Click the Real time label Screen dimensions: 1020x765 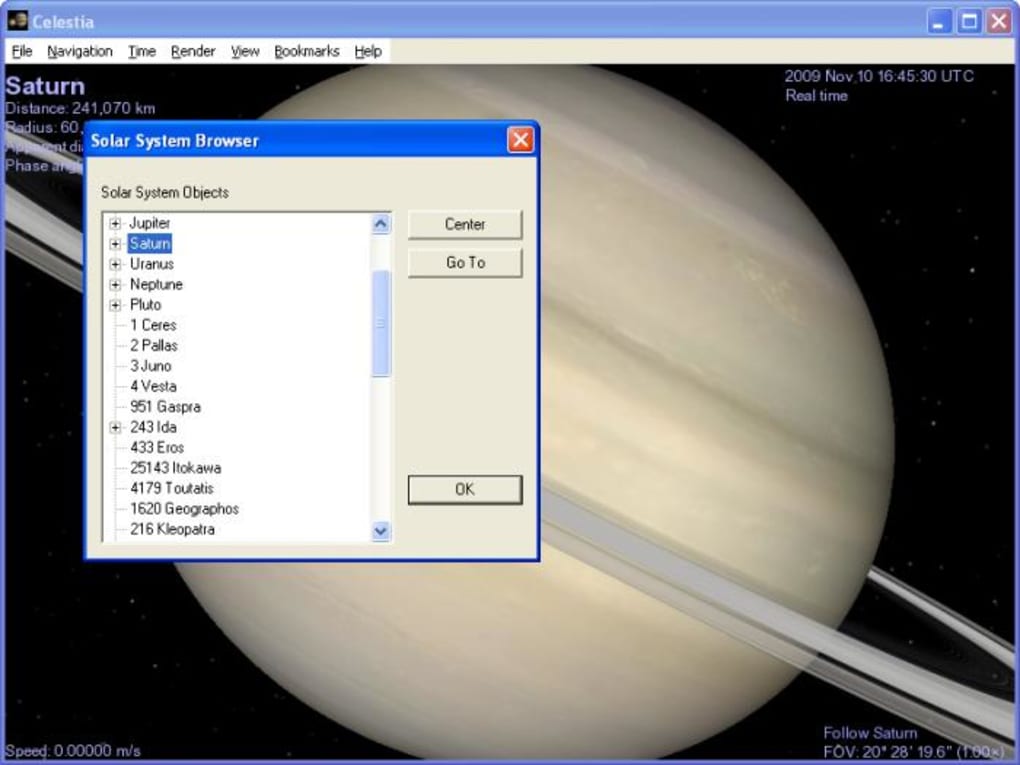point(816,96)
